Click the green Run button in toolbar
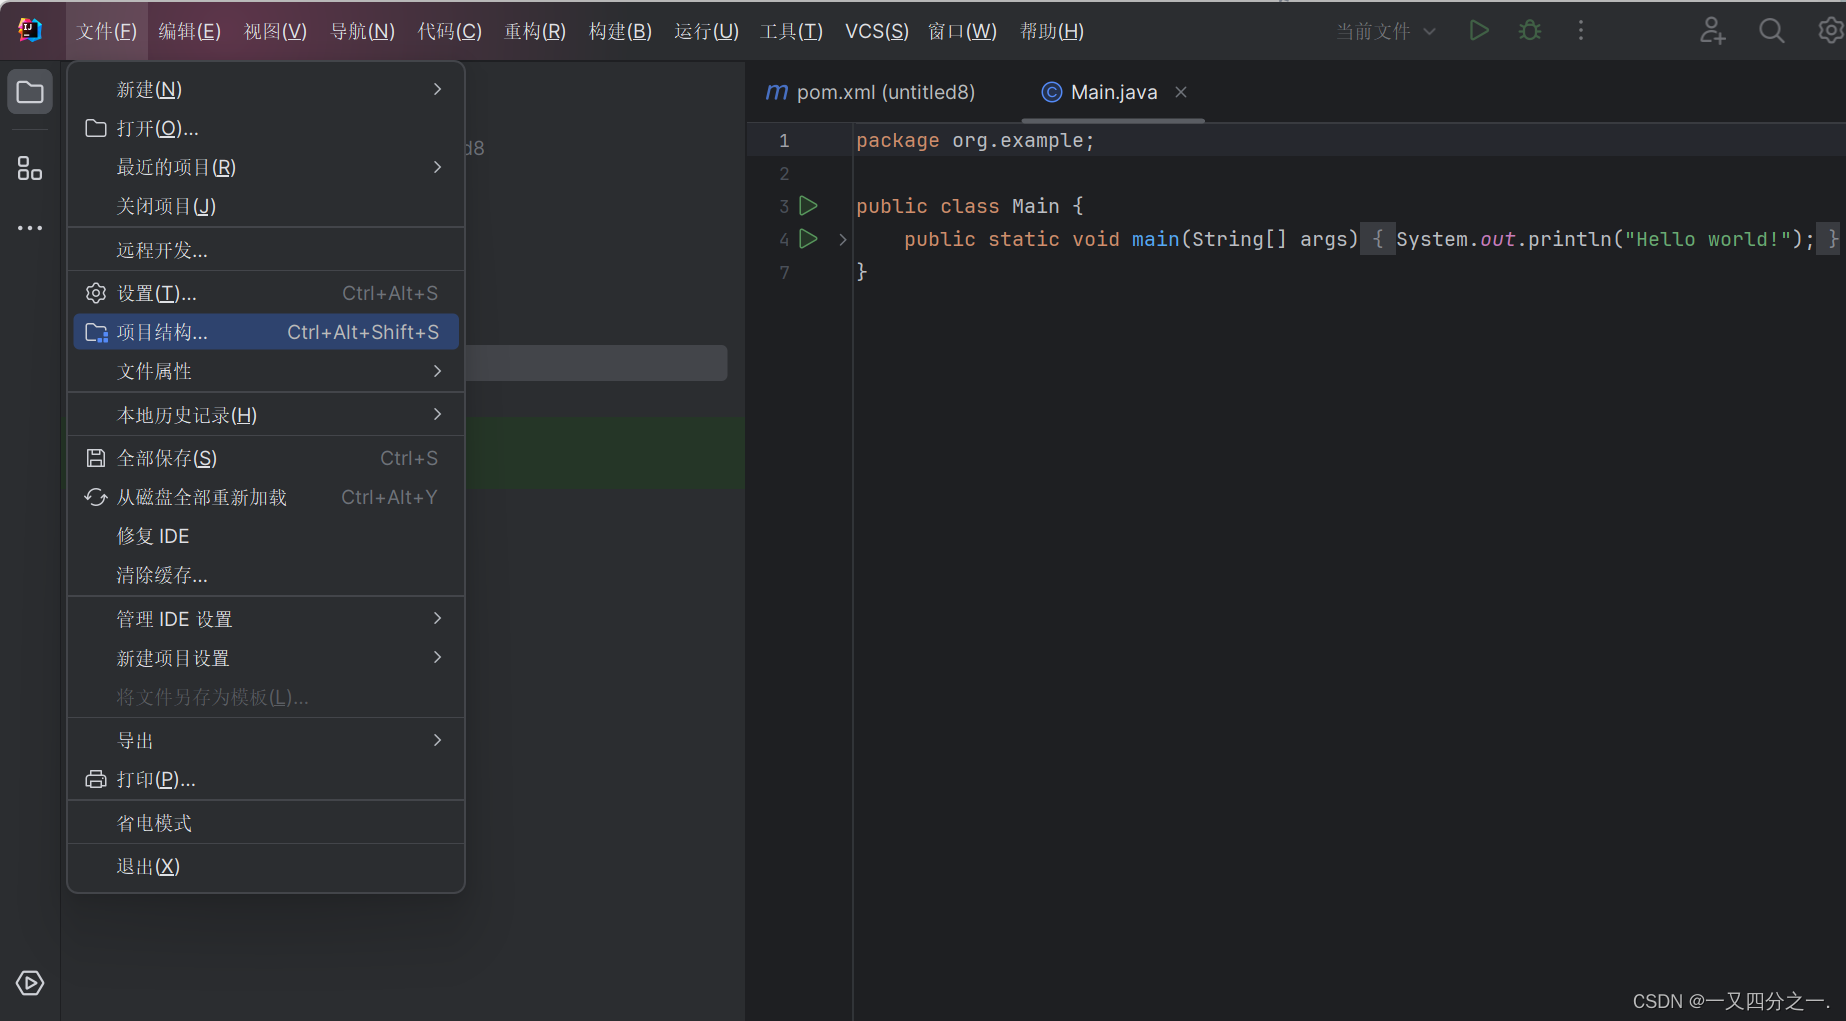Screen dimensions: 1846x1021 click(x=1479, y=31)
